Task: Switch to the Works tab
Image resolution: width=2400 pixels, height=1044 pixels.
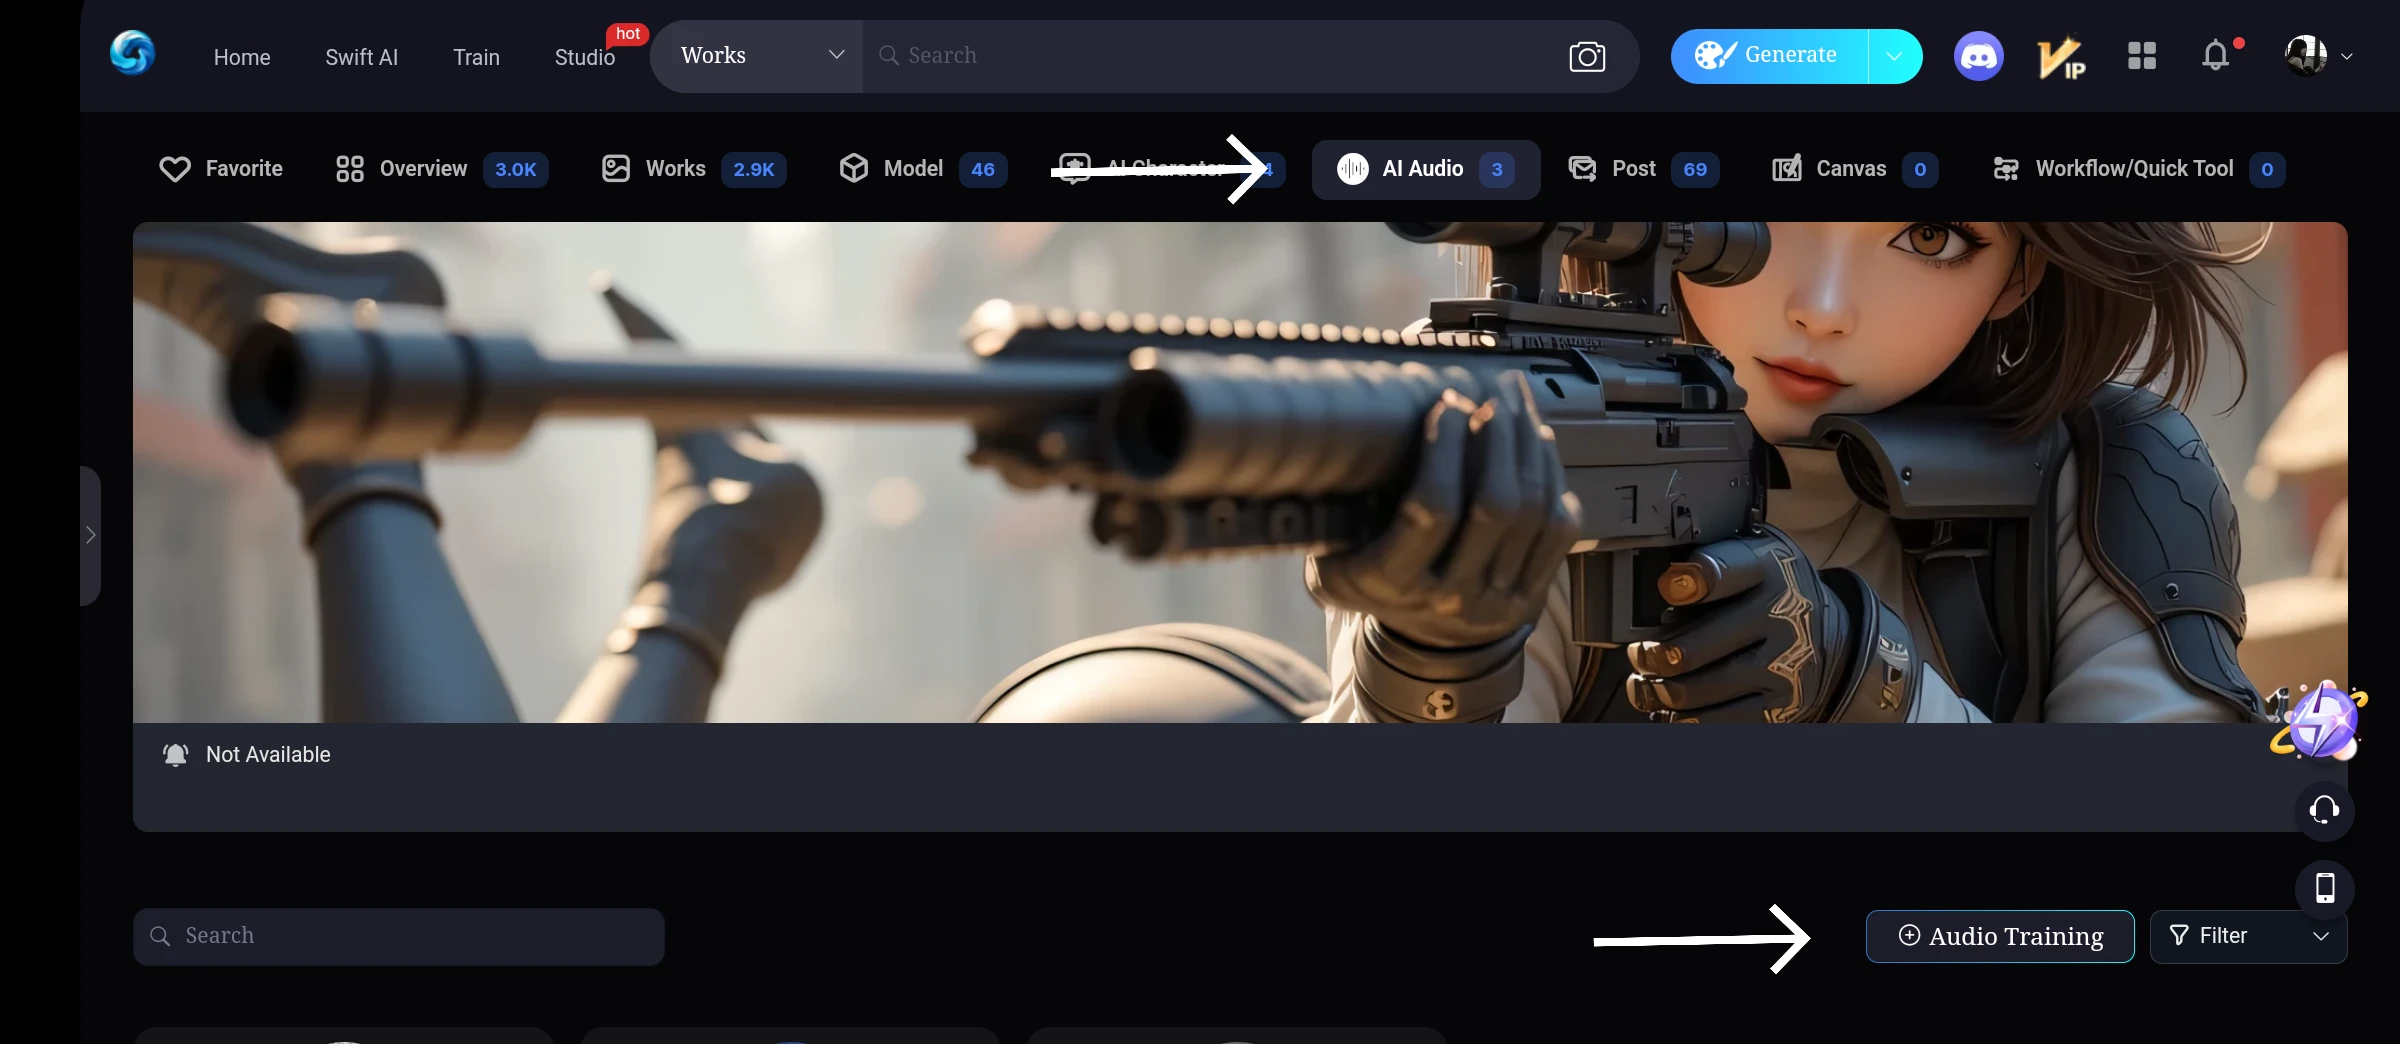Action: point(693,169)
